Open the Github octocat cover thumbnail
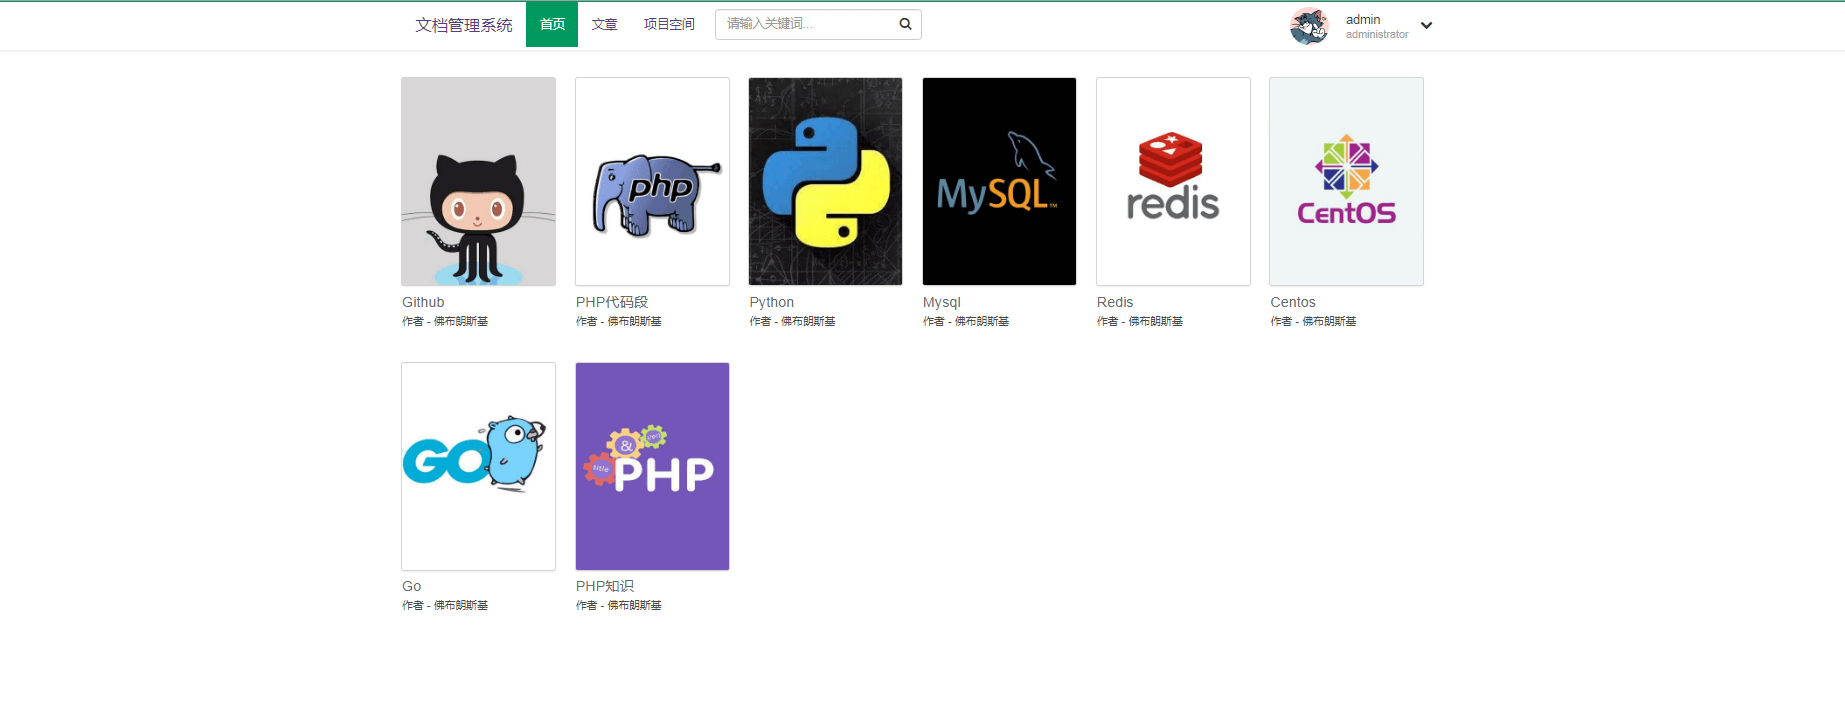 click(x=478, y=181)
